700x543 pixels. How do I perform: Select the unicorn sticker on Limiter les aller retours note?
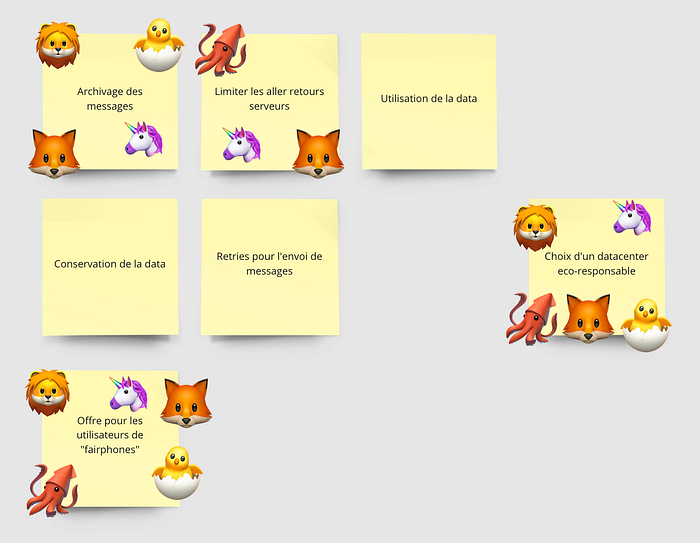click(x=242, y=144)
